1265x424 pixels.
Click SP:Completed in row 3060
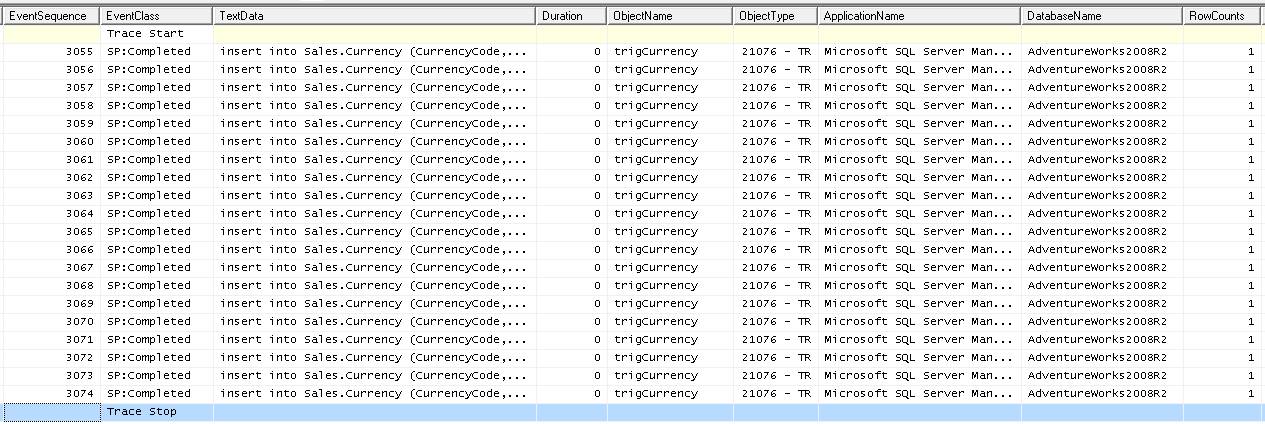click(148, 142)
